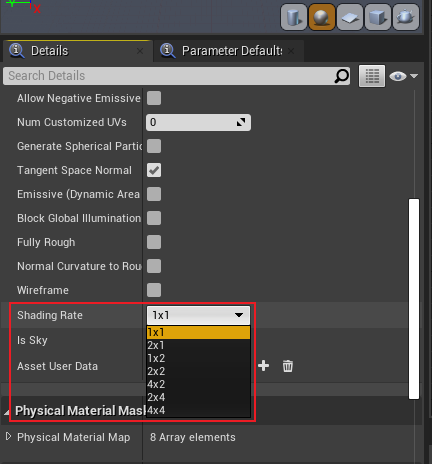Select the teapot preview mesh icon
Screen dimensions: 432x464
tap(406, 17)
